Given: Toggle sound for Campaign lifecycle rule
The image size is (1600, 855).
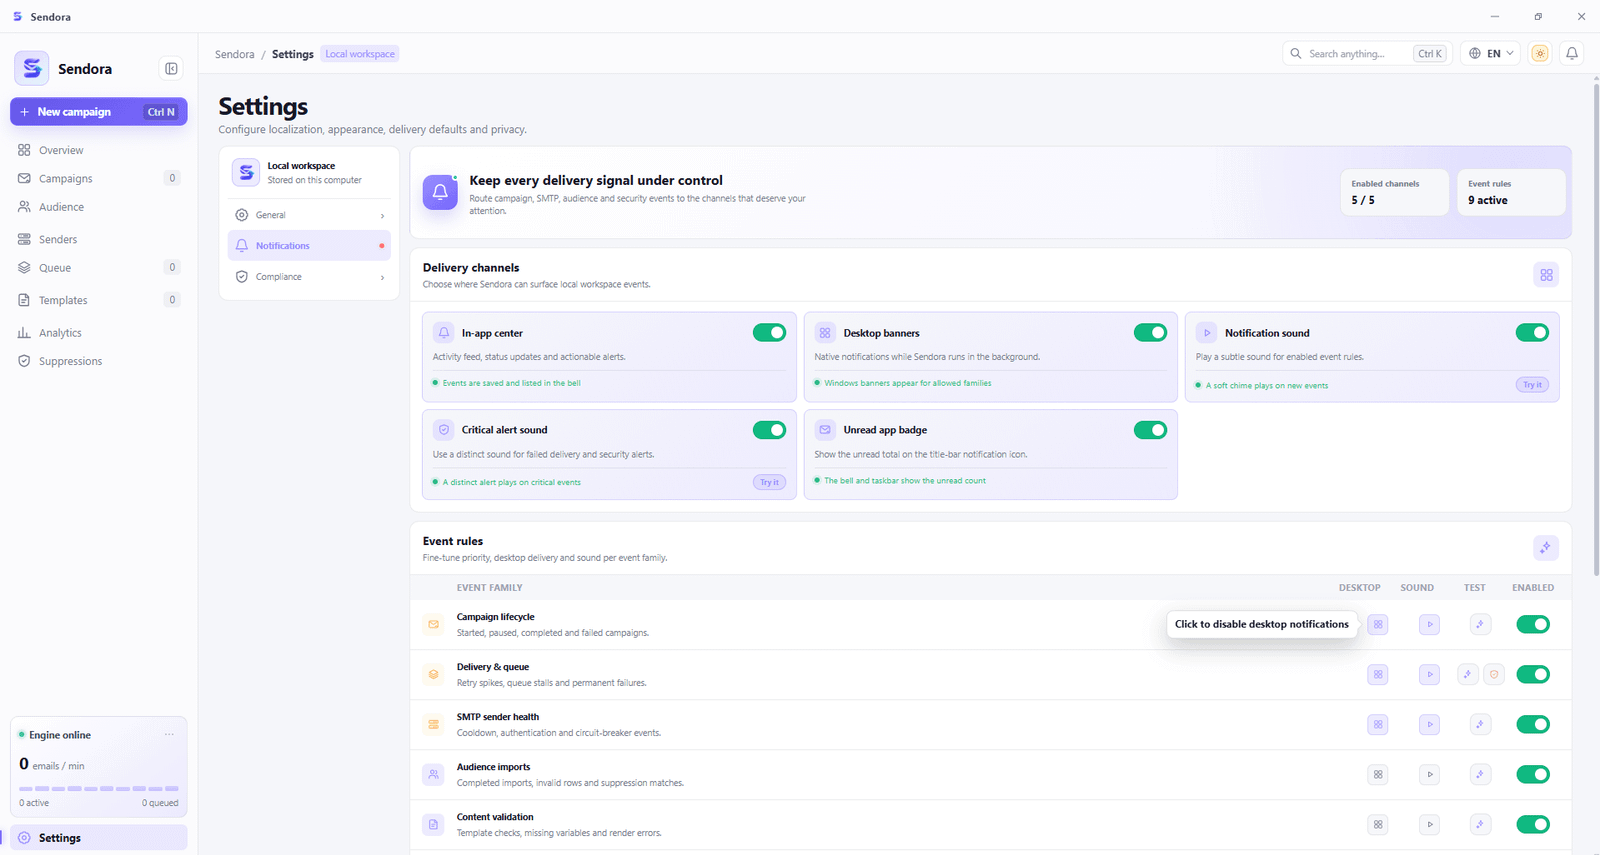Looking at the screenshot, I should (x=1430, y=624).
